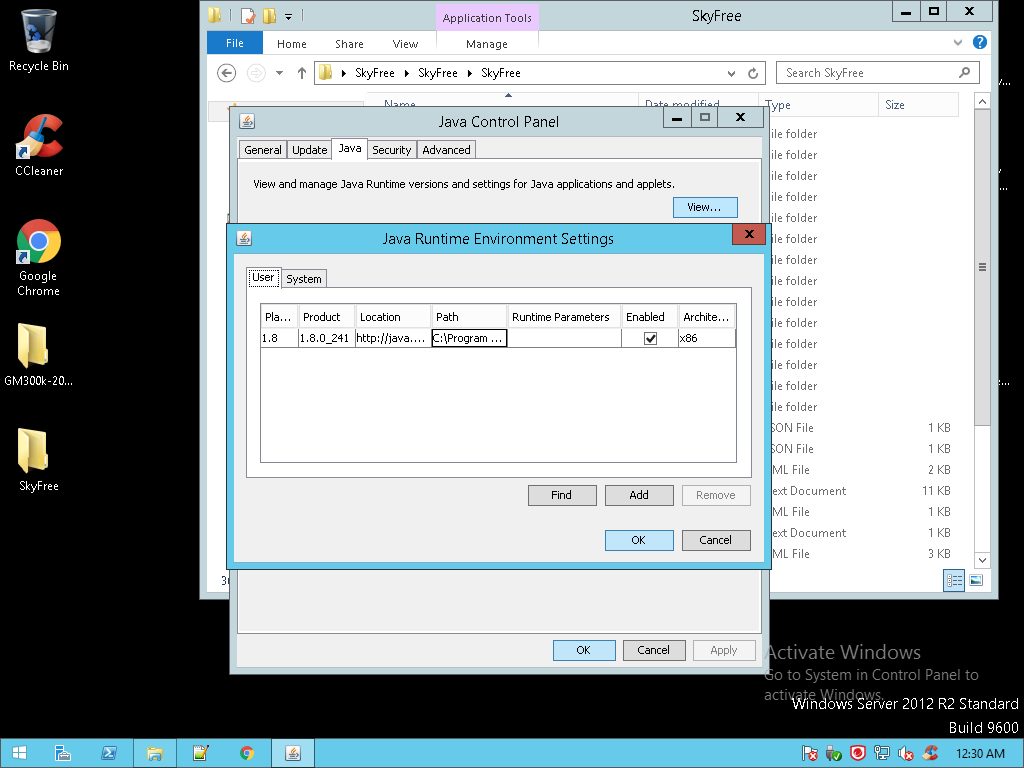Open the Update tab in Java Control Panel
The width and height of the screenshot is (1024, 768).
(310, 150)
